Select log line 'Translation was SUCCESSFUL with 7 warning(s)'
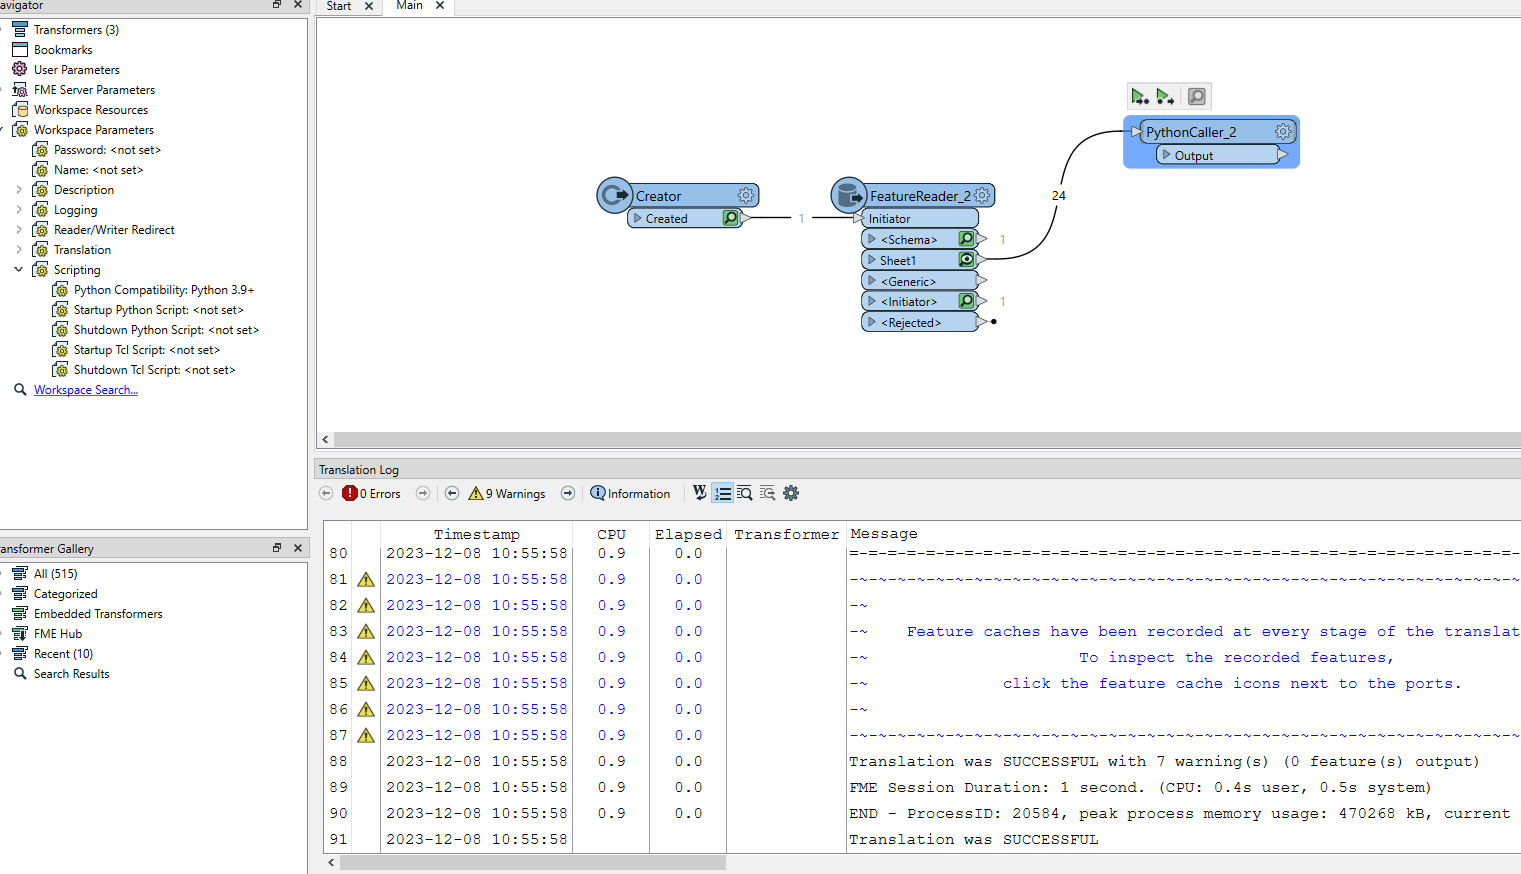This screenshot has height=874, width=1521. [x=1164, y=761]
